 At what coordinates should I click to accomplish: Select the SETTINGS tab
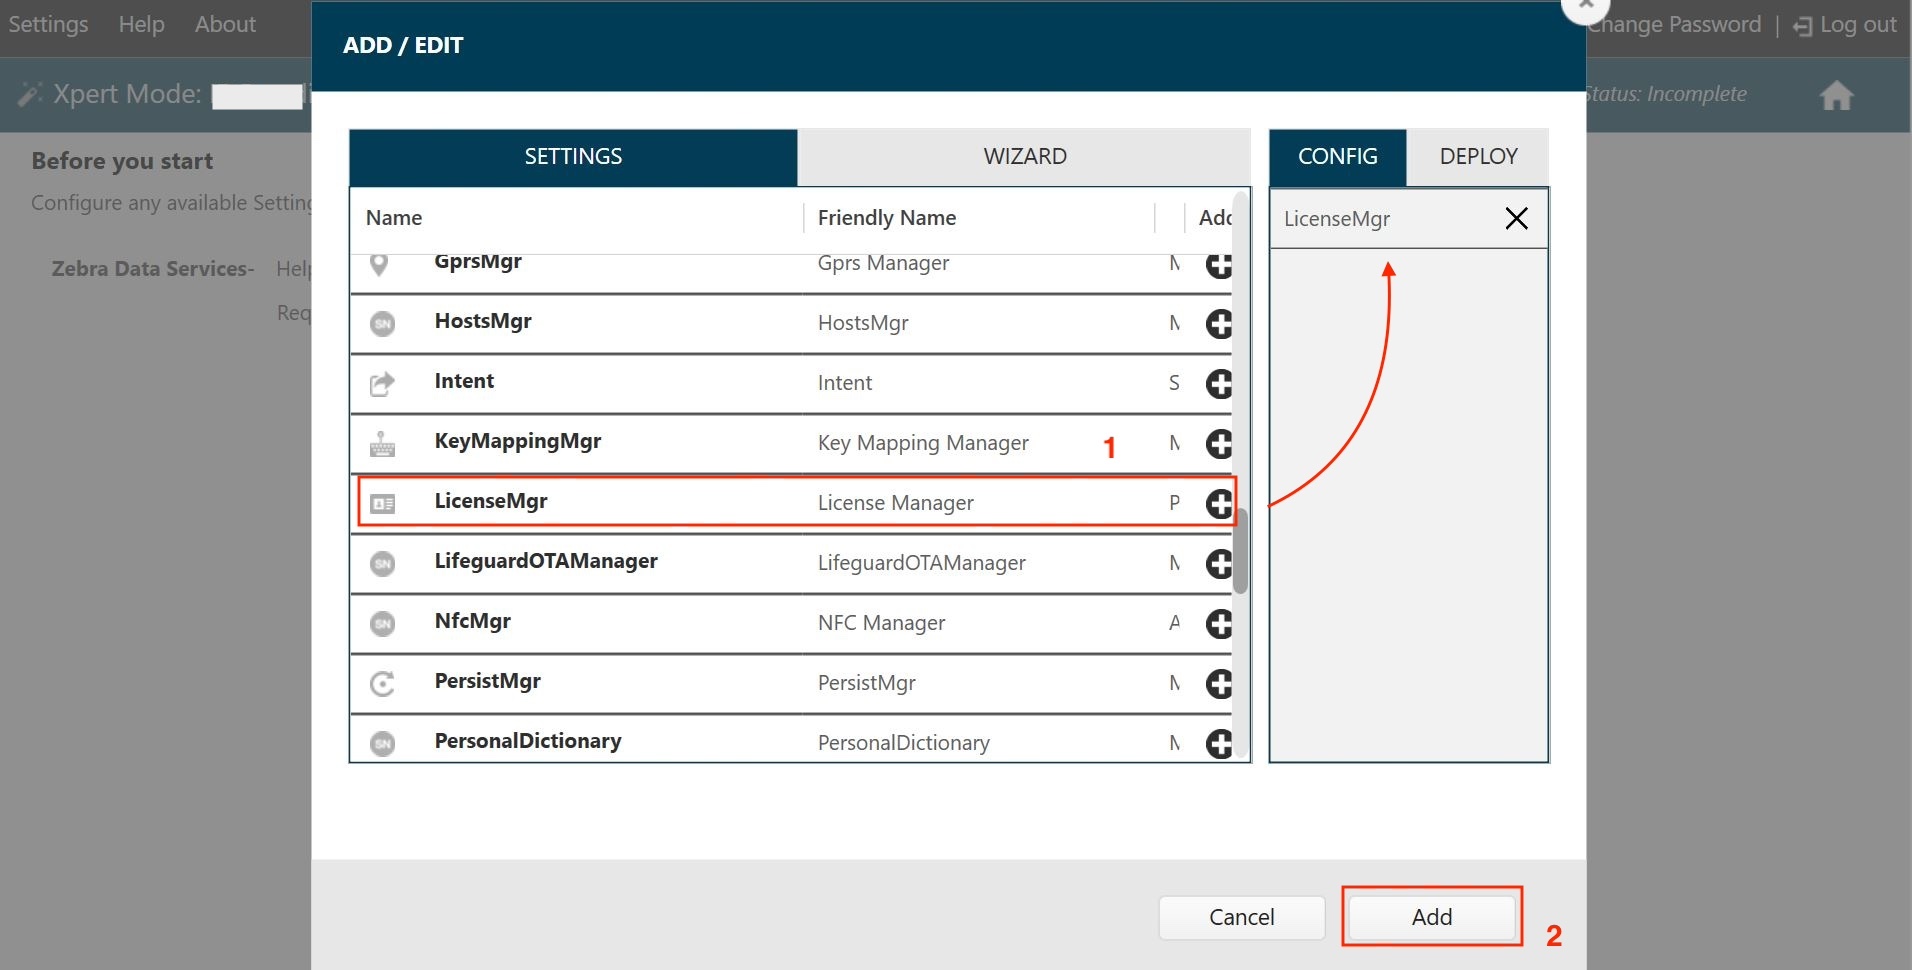point(573,157)
